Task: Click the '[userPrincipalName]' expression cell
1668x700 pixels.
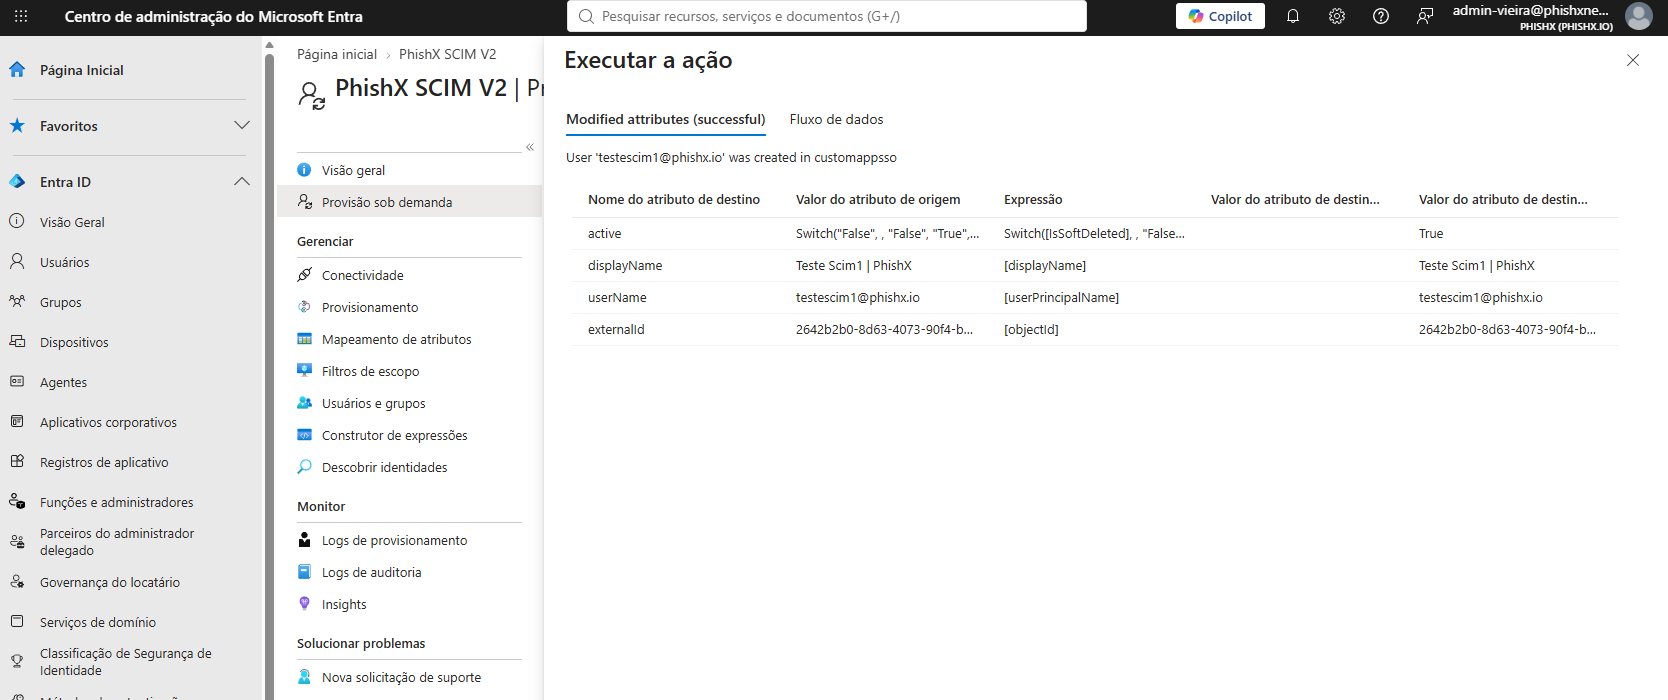Action: [x=1061, y=297]
